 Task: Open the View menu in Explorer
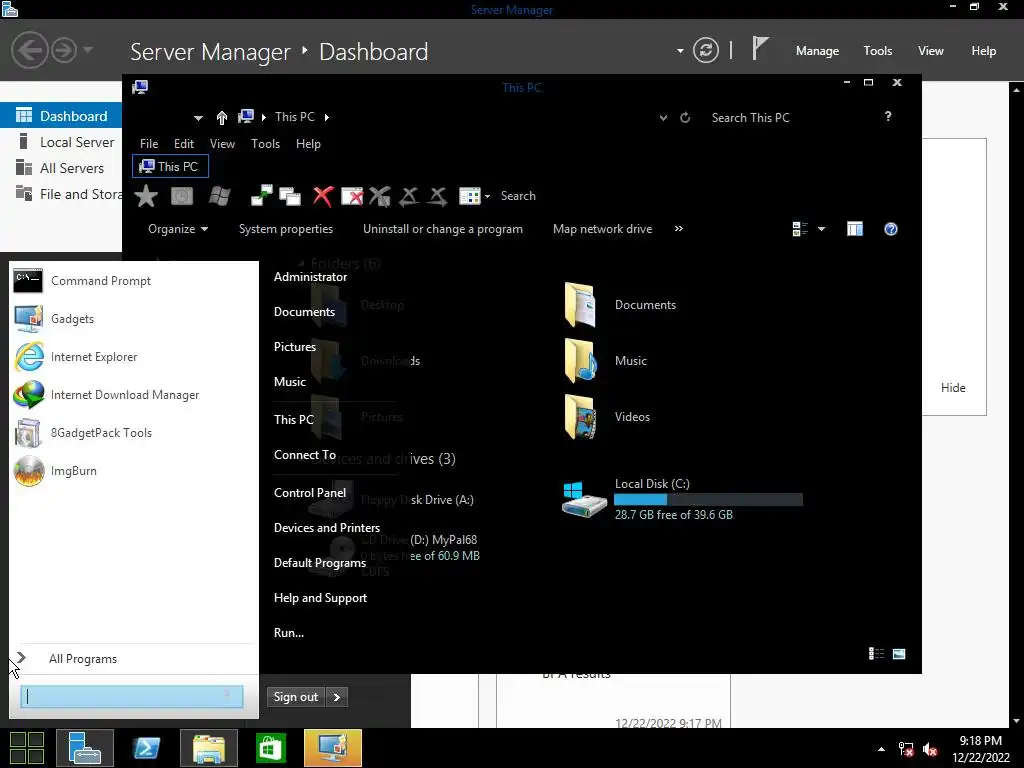222,144
